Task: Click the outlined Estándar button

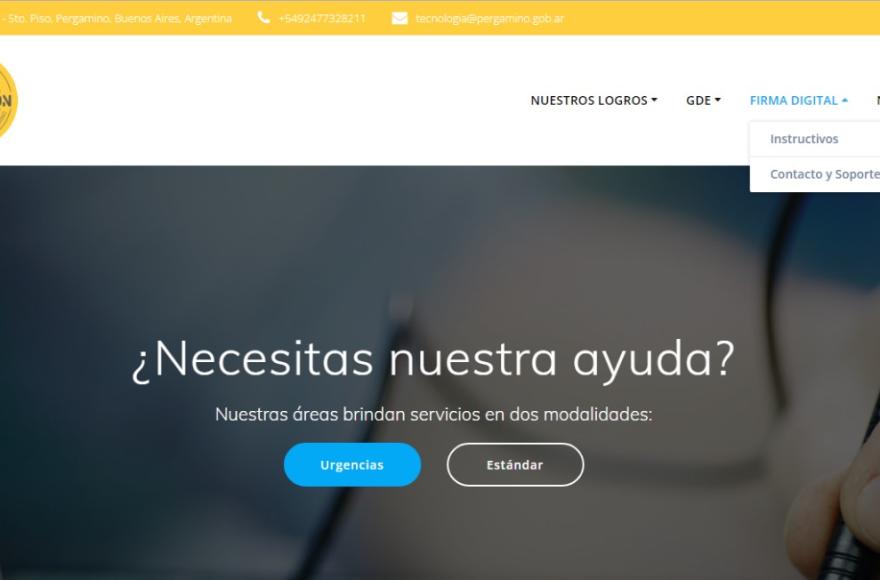Action: [515, 465]
